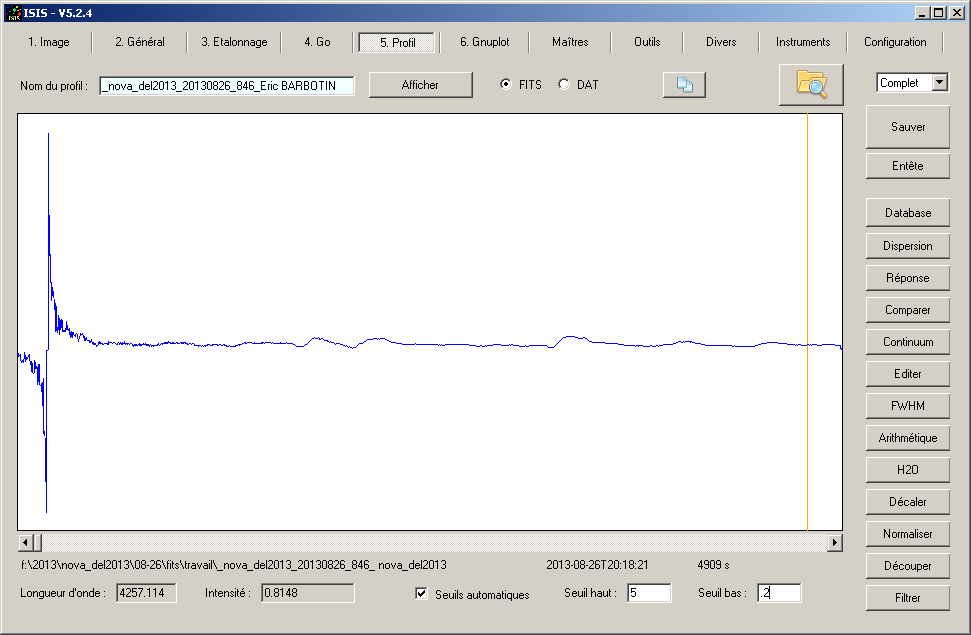Viewport: 971px width, 635px height.
Task: Toggle the Seuils automatiques checkbox
Action: [x=422, y=594]
